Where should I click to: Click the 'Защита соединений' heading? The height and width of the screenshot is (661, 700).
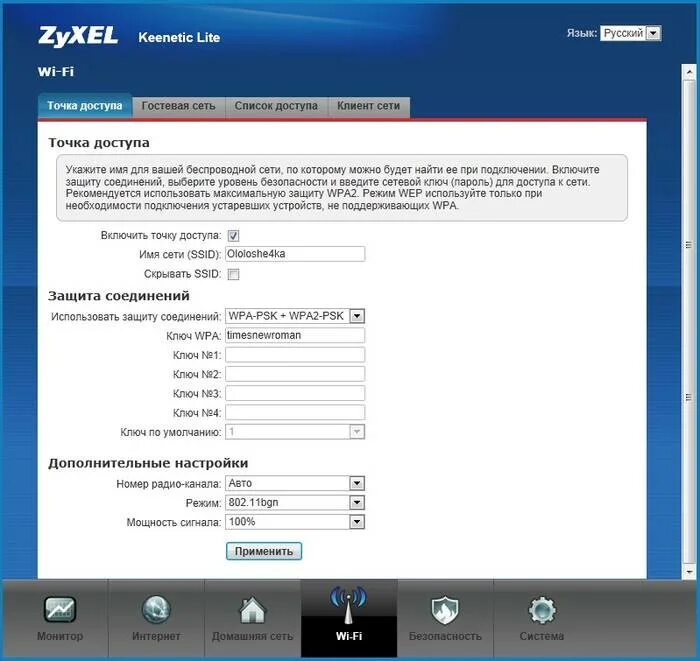pos(119,296)
